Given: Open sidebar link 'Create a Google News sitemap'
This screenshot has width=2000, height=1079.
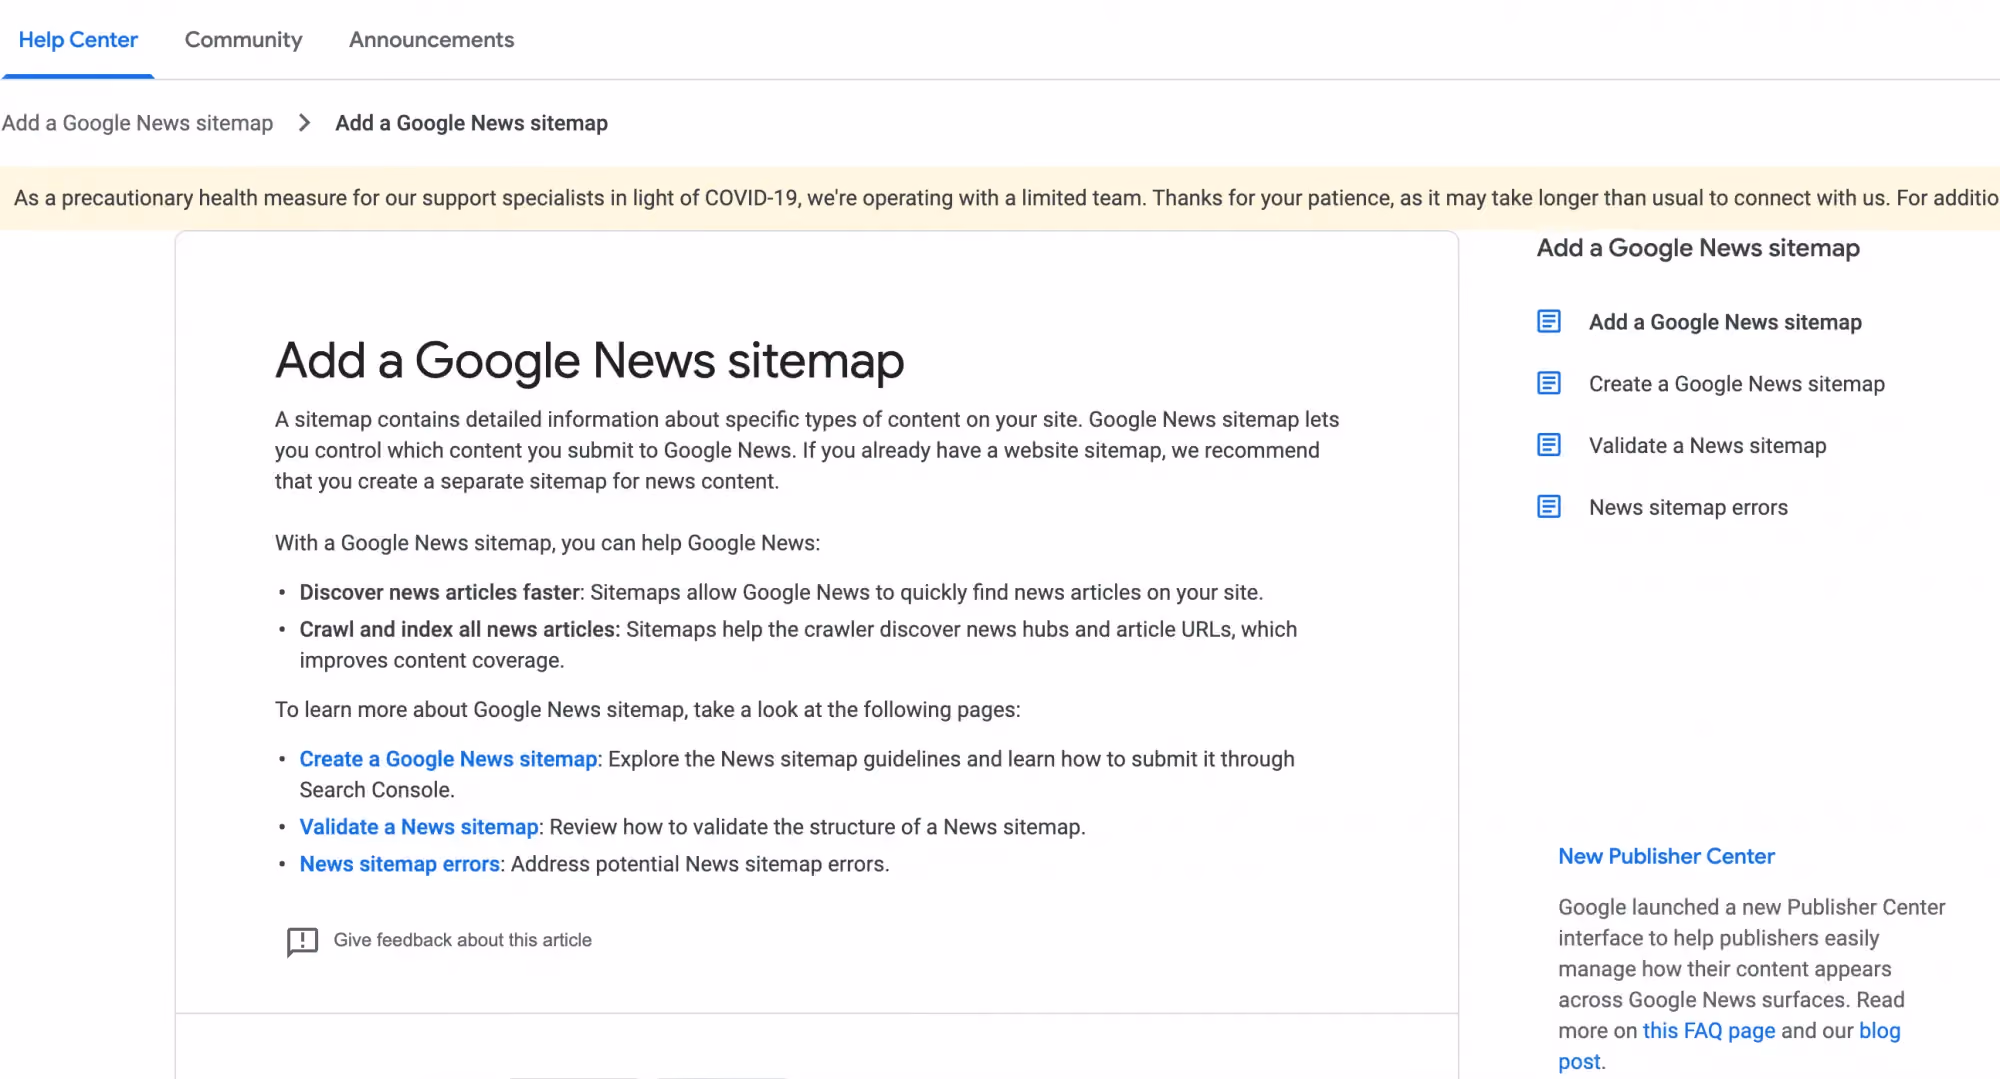Looking at the screenshot, I should 1737,384.
